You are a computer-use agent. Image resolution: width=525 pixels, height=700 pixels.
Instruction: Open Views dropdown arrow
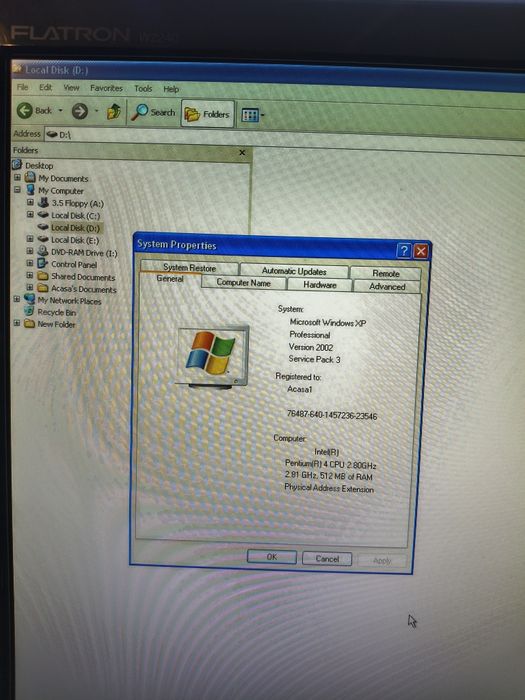point(262,116)
